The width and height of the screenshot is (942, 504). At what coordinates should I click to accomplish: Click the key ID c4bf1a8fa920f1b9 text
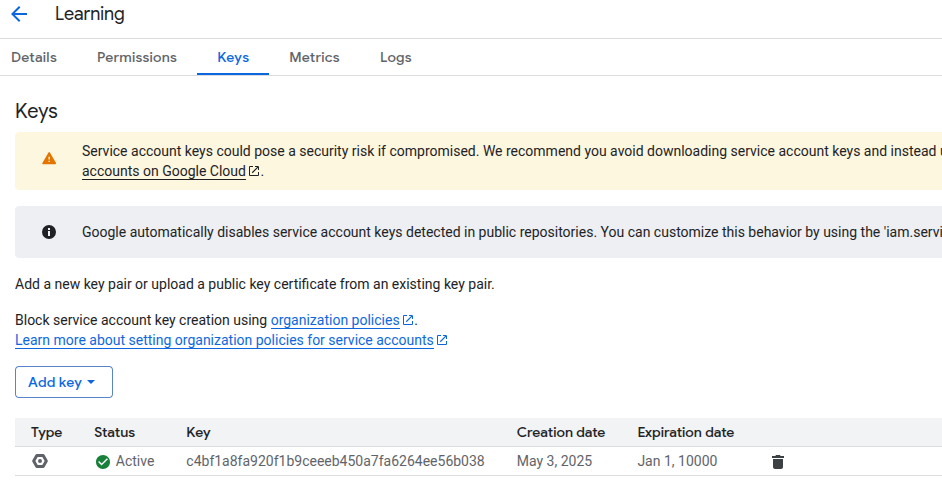click(x=335, y=462)
